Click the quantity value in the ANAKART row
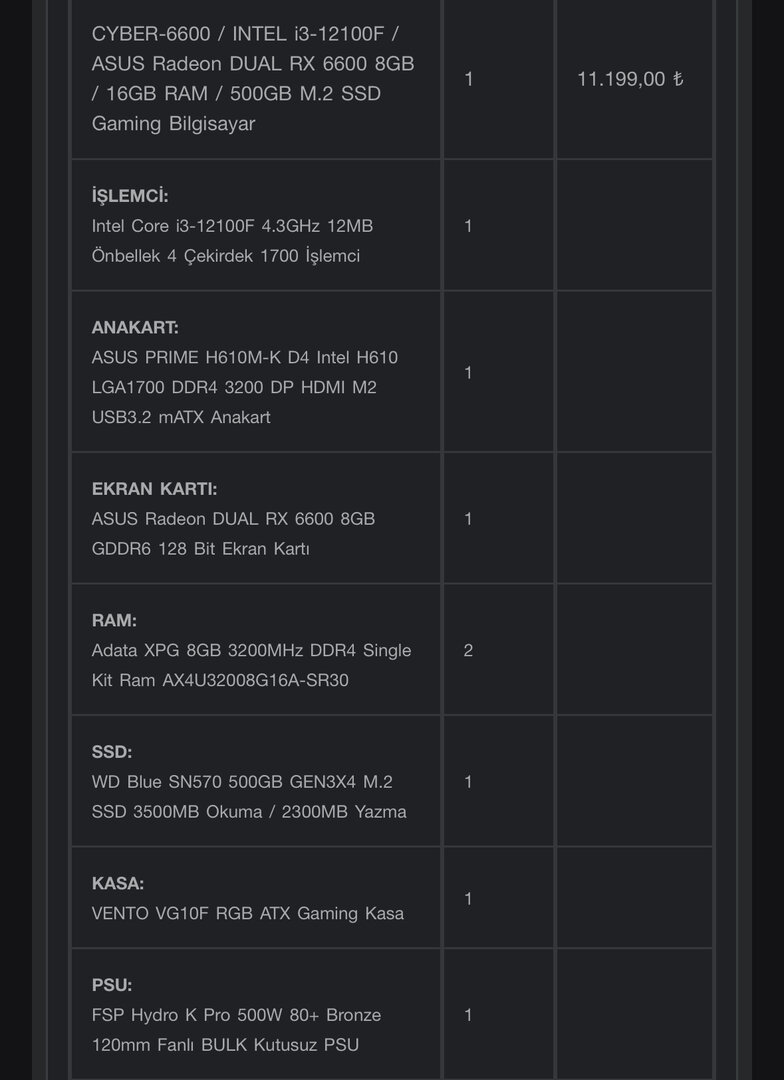Screen dimensions: 784x1080 pyautogui.click(x=469, y=372)
